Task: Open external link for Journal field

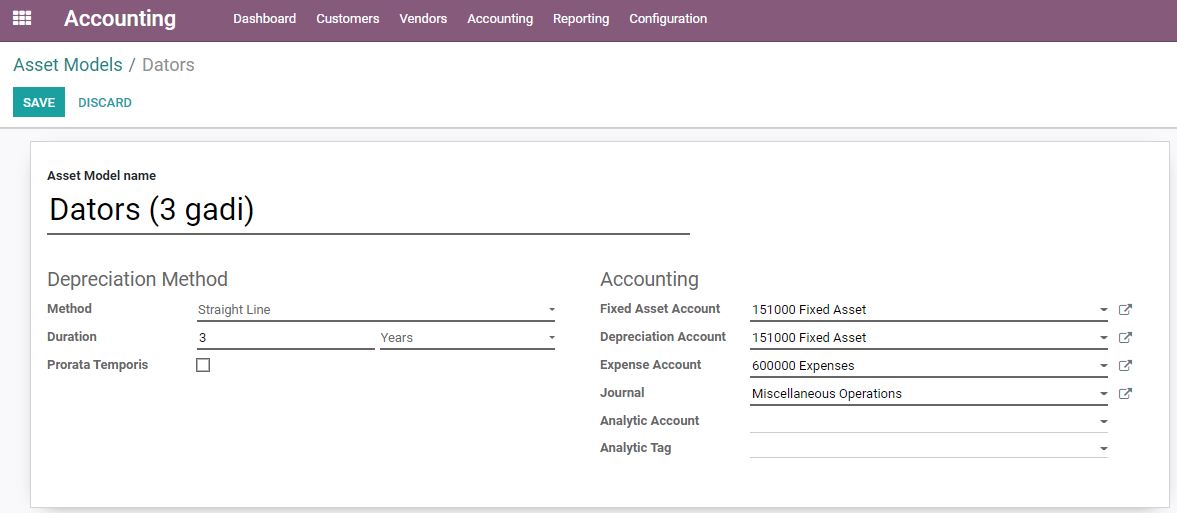Action: tap(1125, 394)
